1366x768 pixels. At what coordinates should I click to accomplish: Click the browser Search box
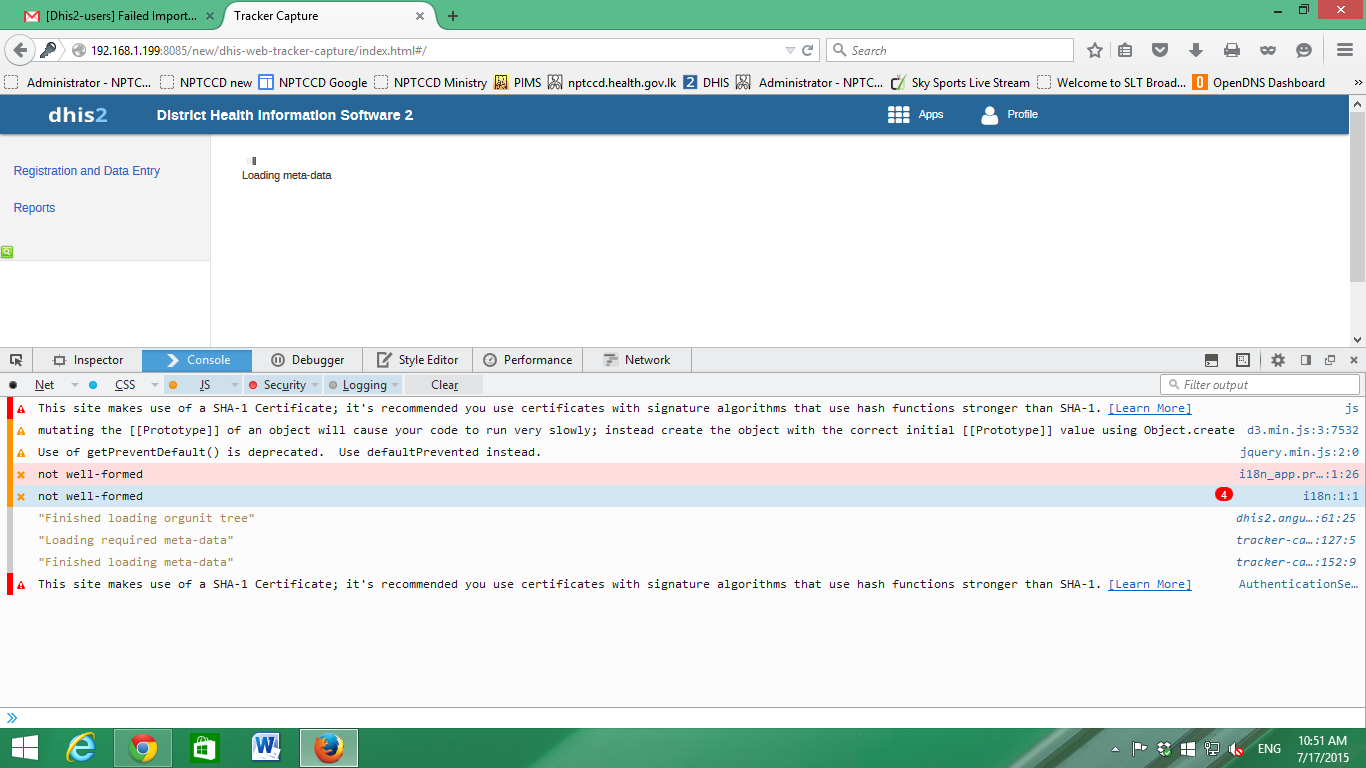[949, 50]
